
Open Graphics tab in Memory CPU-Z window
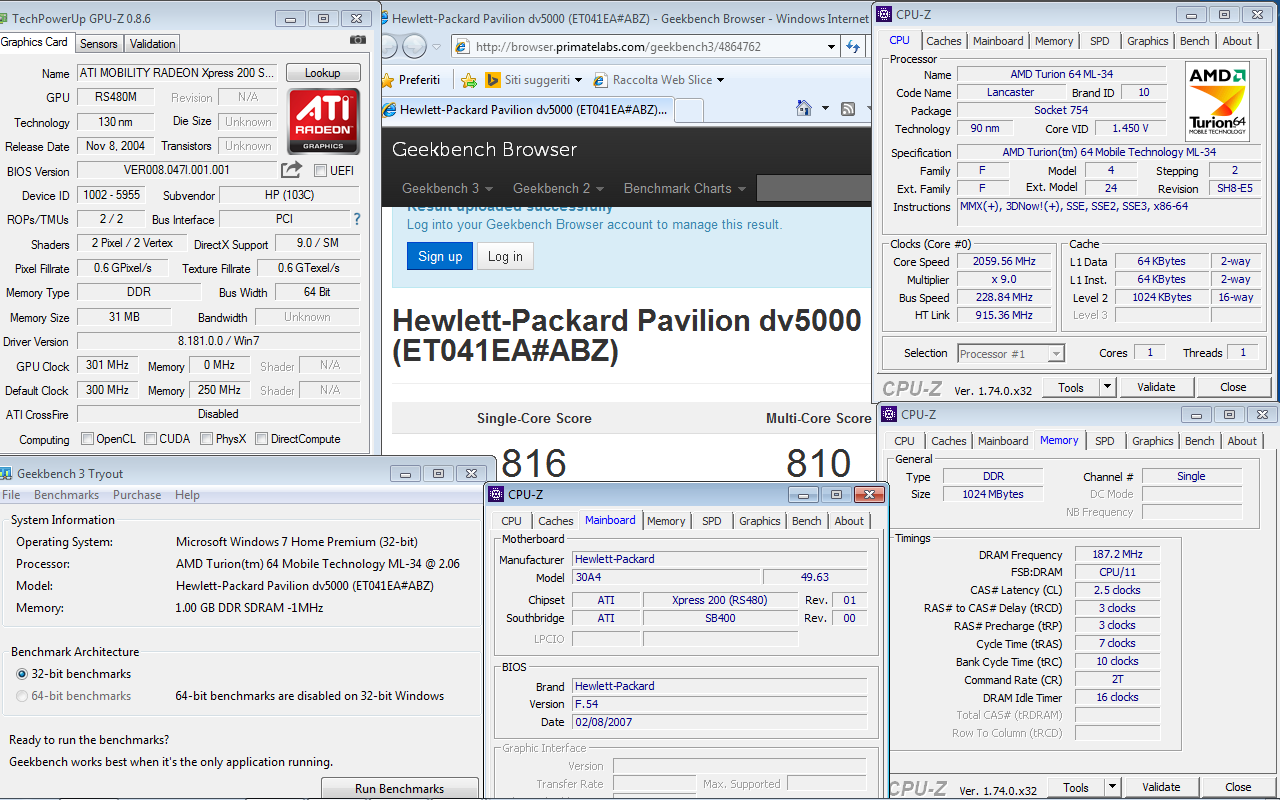(x=1153, y=441)
